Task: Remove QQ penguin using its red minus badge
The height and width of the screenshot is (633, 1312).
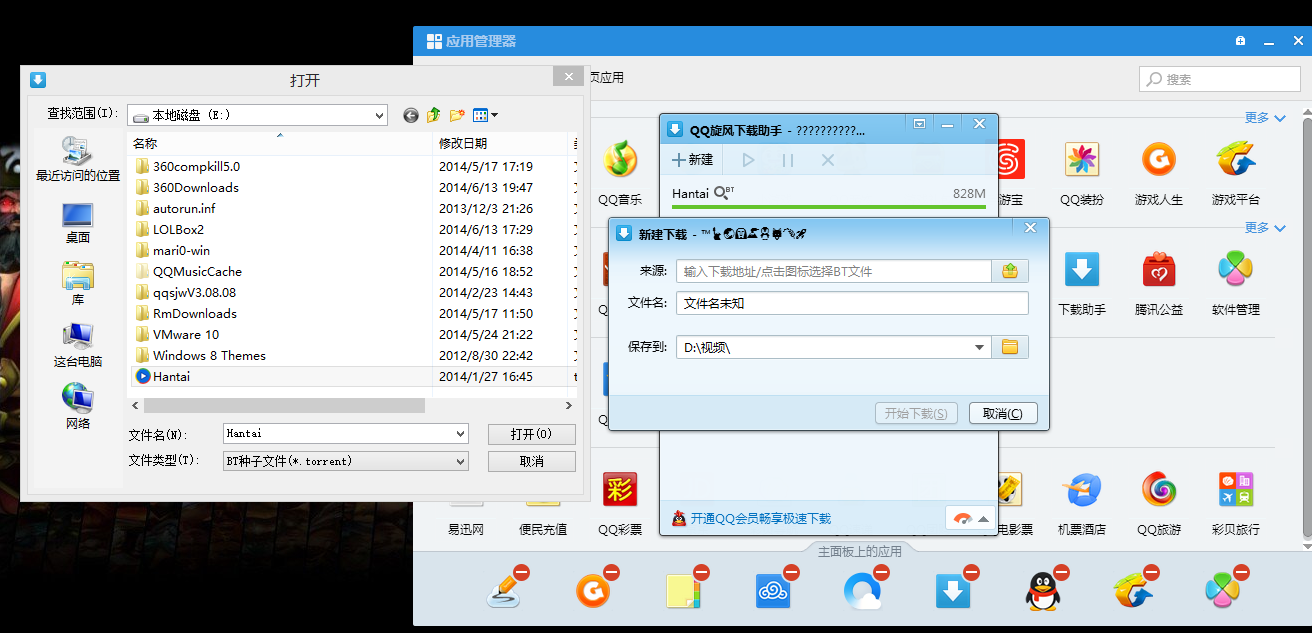Action: [1061, 572]
